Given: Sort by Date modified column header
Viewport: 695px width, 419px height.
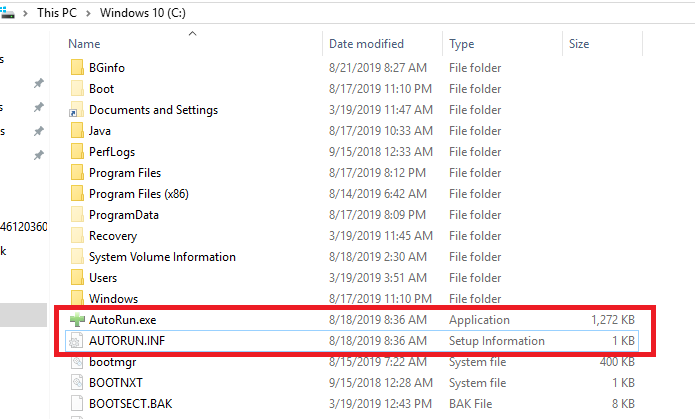Looking at the screenshot, I should [366, 44].
